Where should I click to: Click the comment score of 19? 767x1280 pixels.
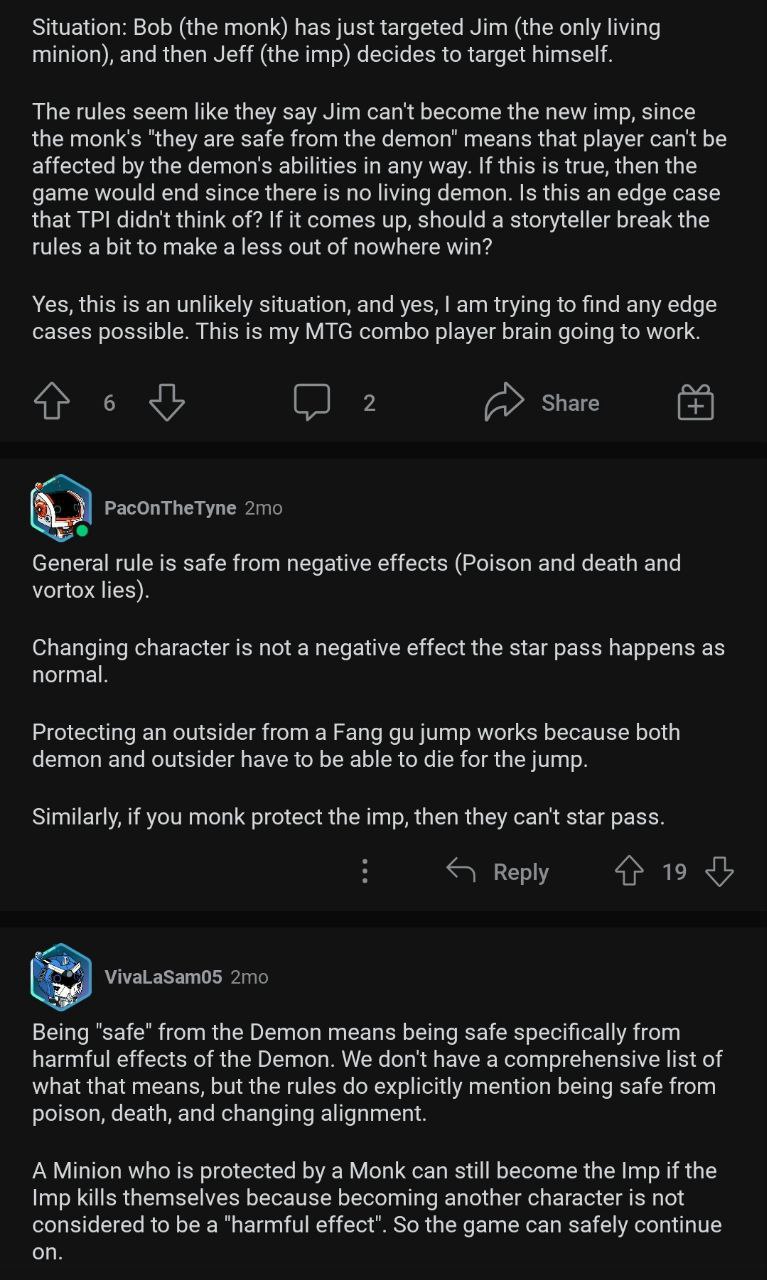coord(674,872)
